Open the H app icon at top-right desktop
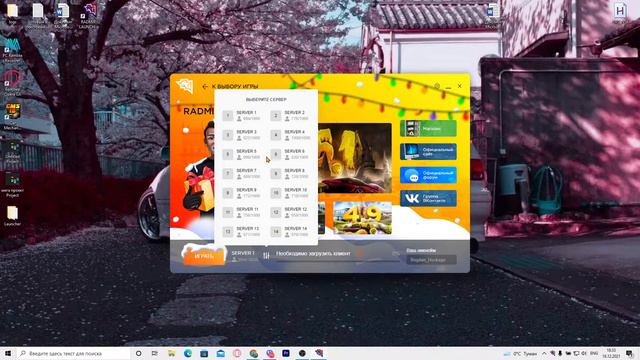This screenshot has height=360, width=640. 620,12
